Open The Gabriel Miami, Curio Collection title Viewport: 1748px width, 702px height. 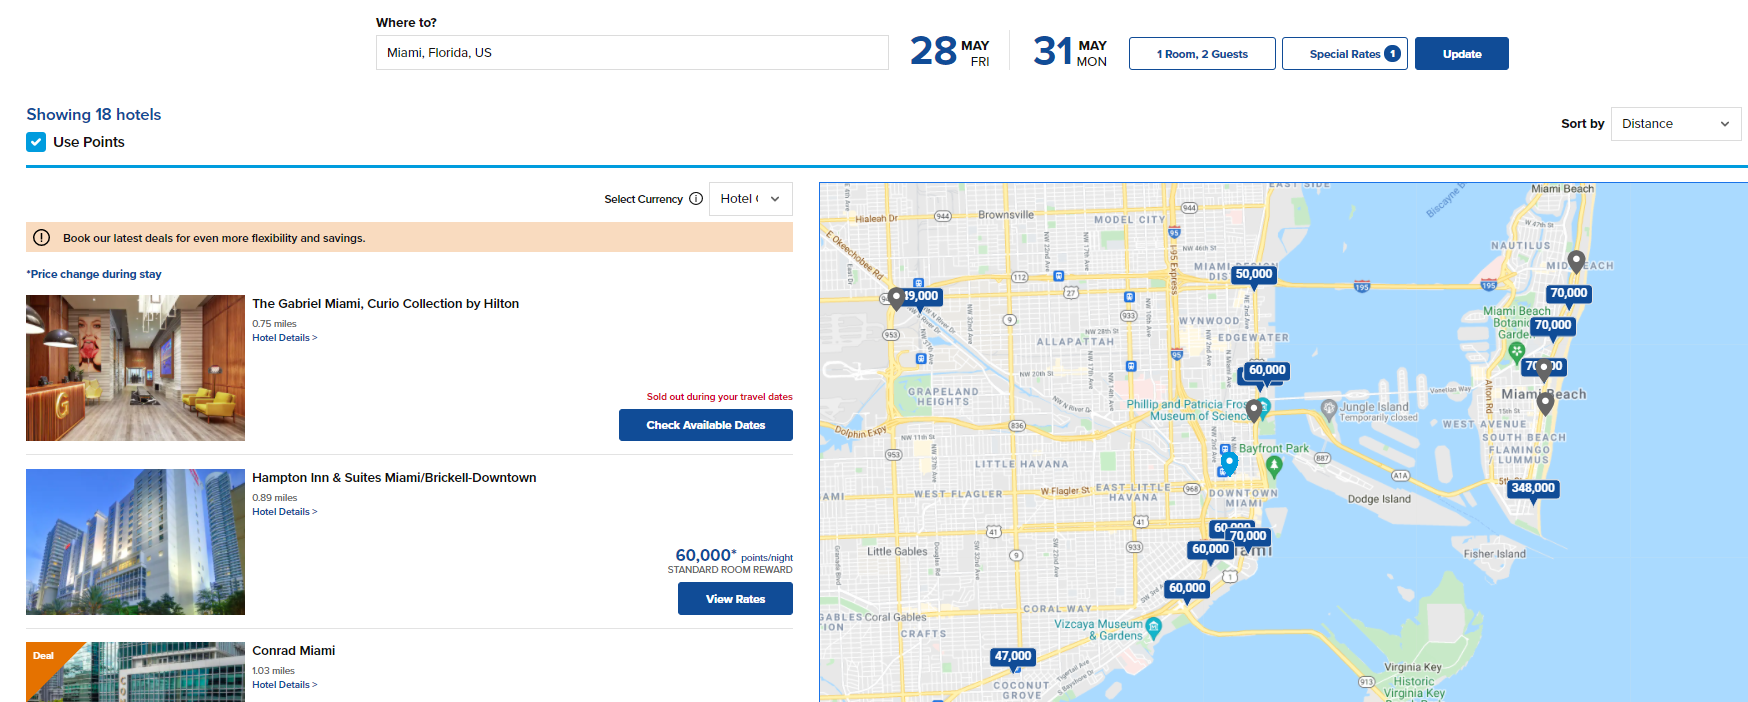click(x=385, y=304)
